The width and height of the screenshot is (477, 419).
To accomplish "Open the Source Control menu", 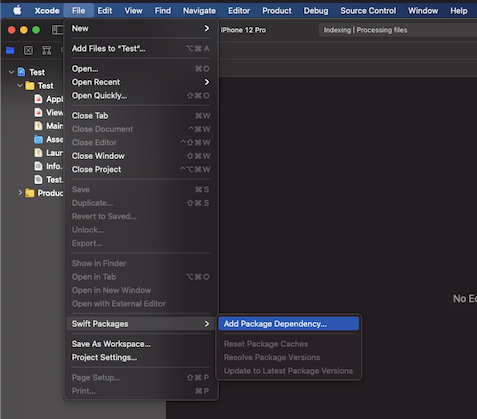I will point(368,11).
